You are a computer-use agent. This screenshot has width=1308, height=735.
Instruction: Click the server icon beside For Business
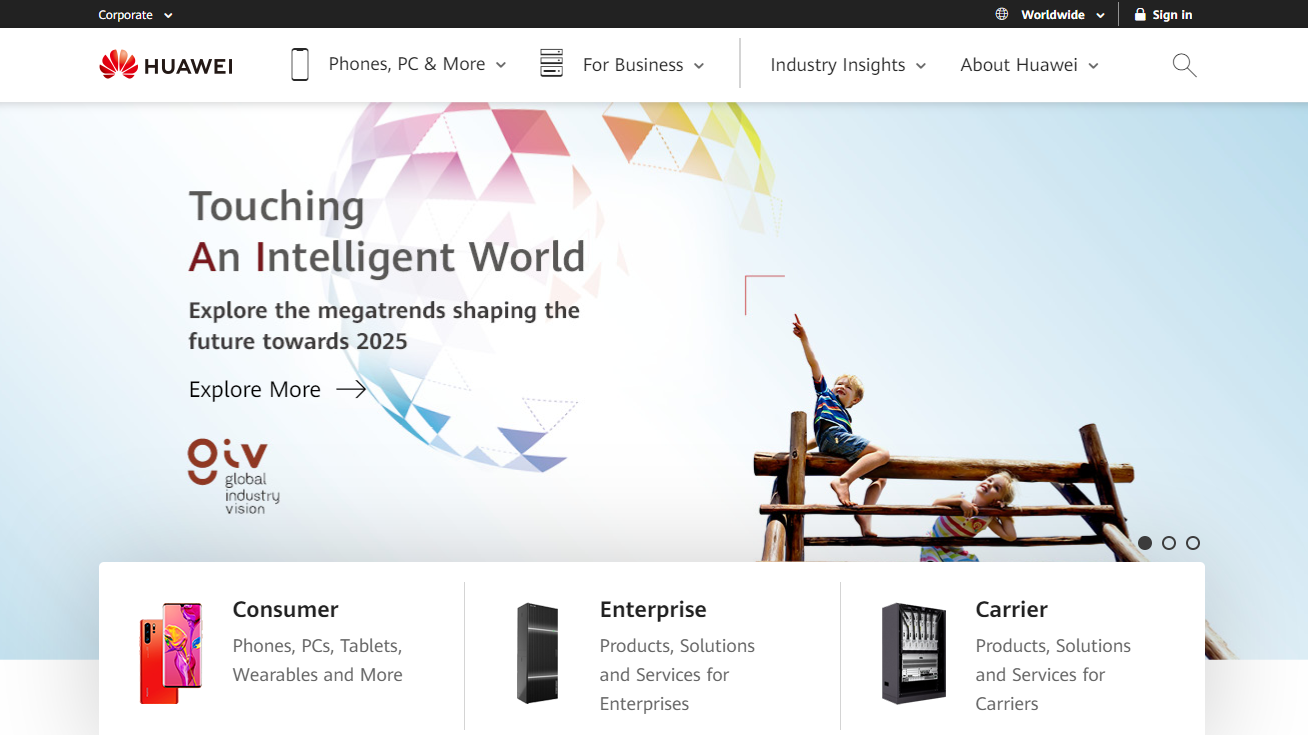[x=551, y=63]
